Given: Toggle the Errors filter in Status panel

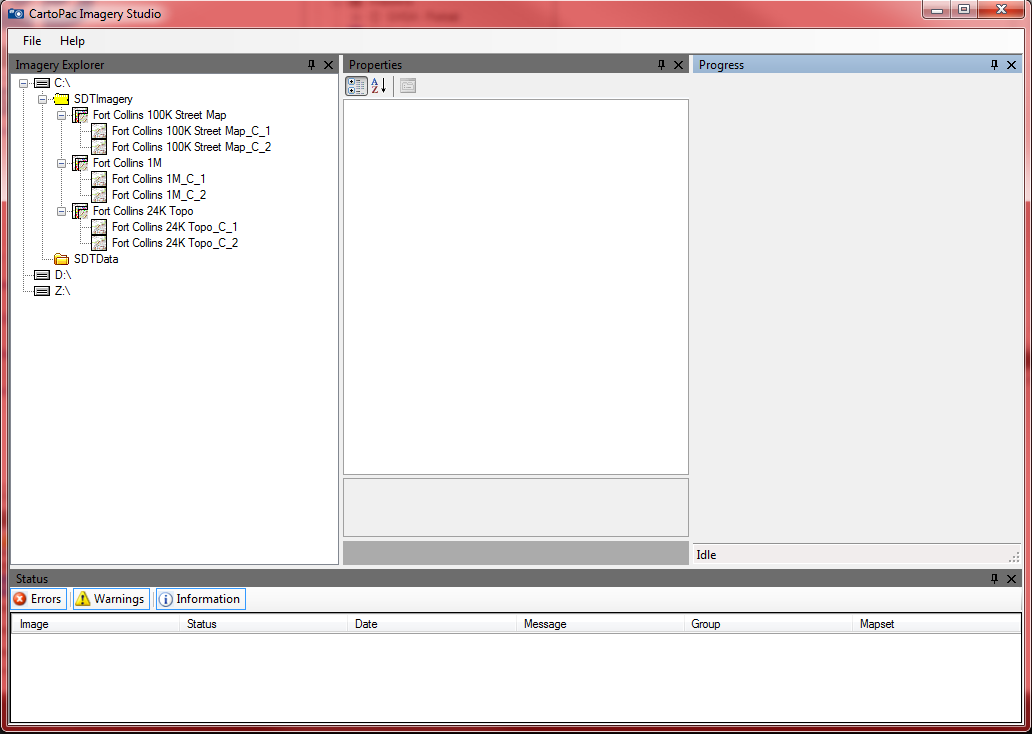Looking at the screenshot, I should click(39, 599).
